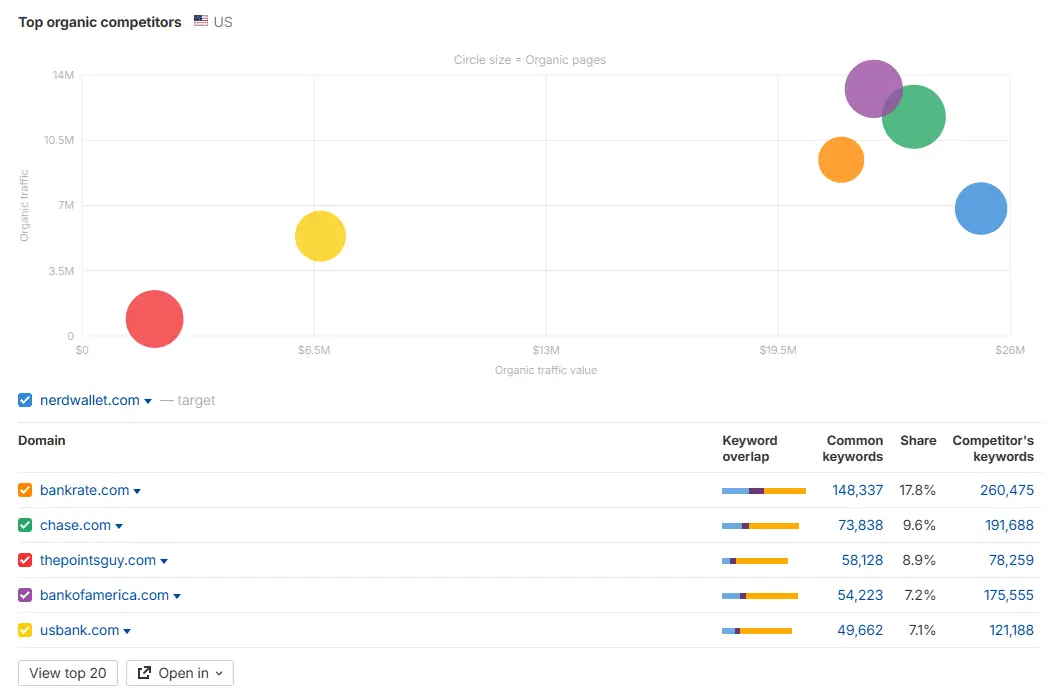Open the chase.com dropdown arrow

(119, 526)
